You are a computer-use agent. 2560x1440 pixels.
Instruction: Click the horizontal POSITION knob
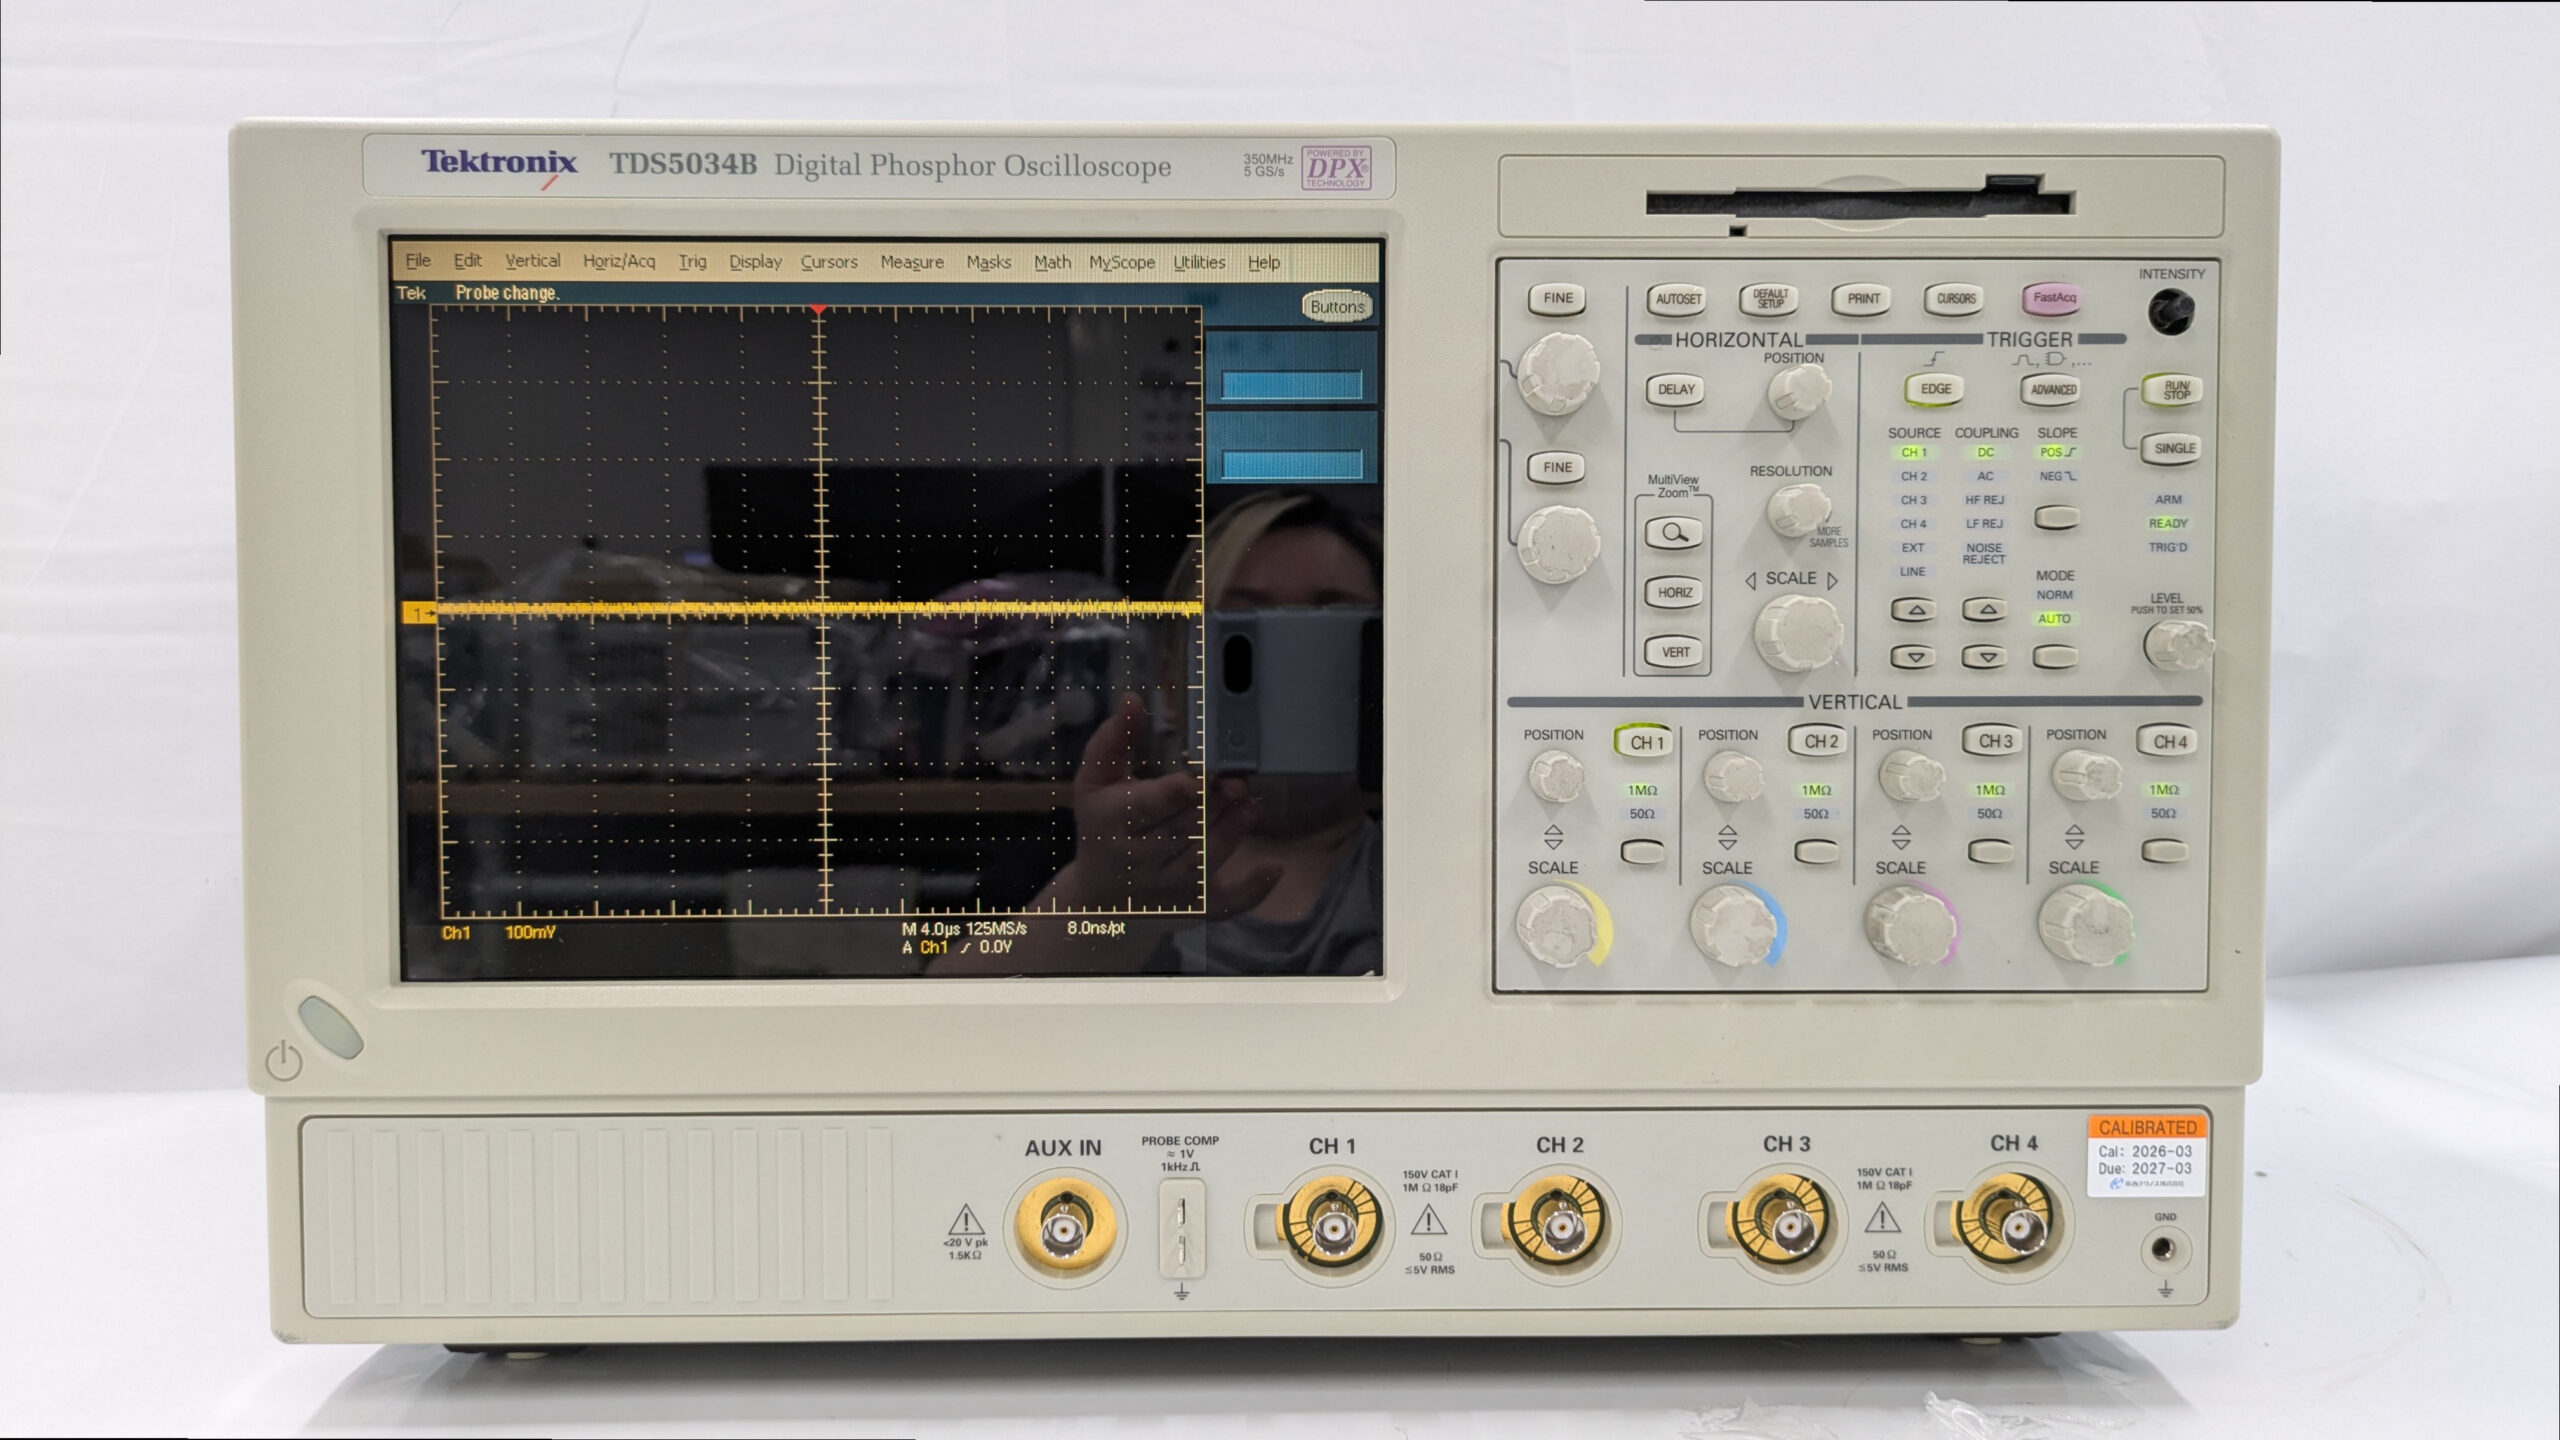1798,392
